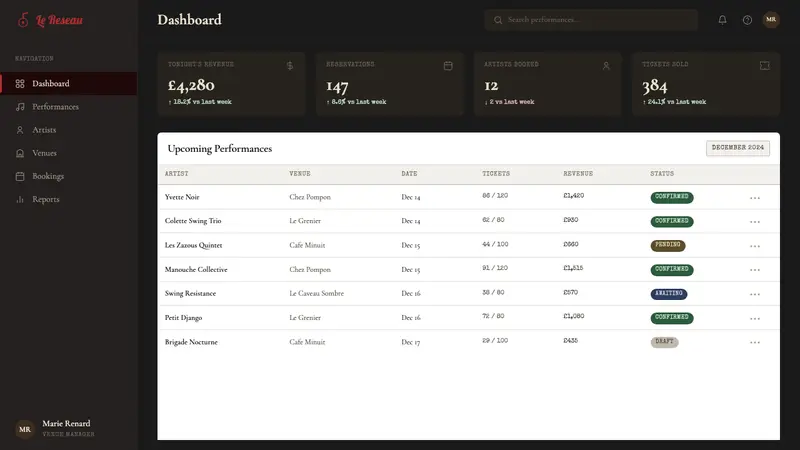Open the more options for Les Zazous Quintet
The width and height of the screenshot is (800, 450).
pos(755,246)
